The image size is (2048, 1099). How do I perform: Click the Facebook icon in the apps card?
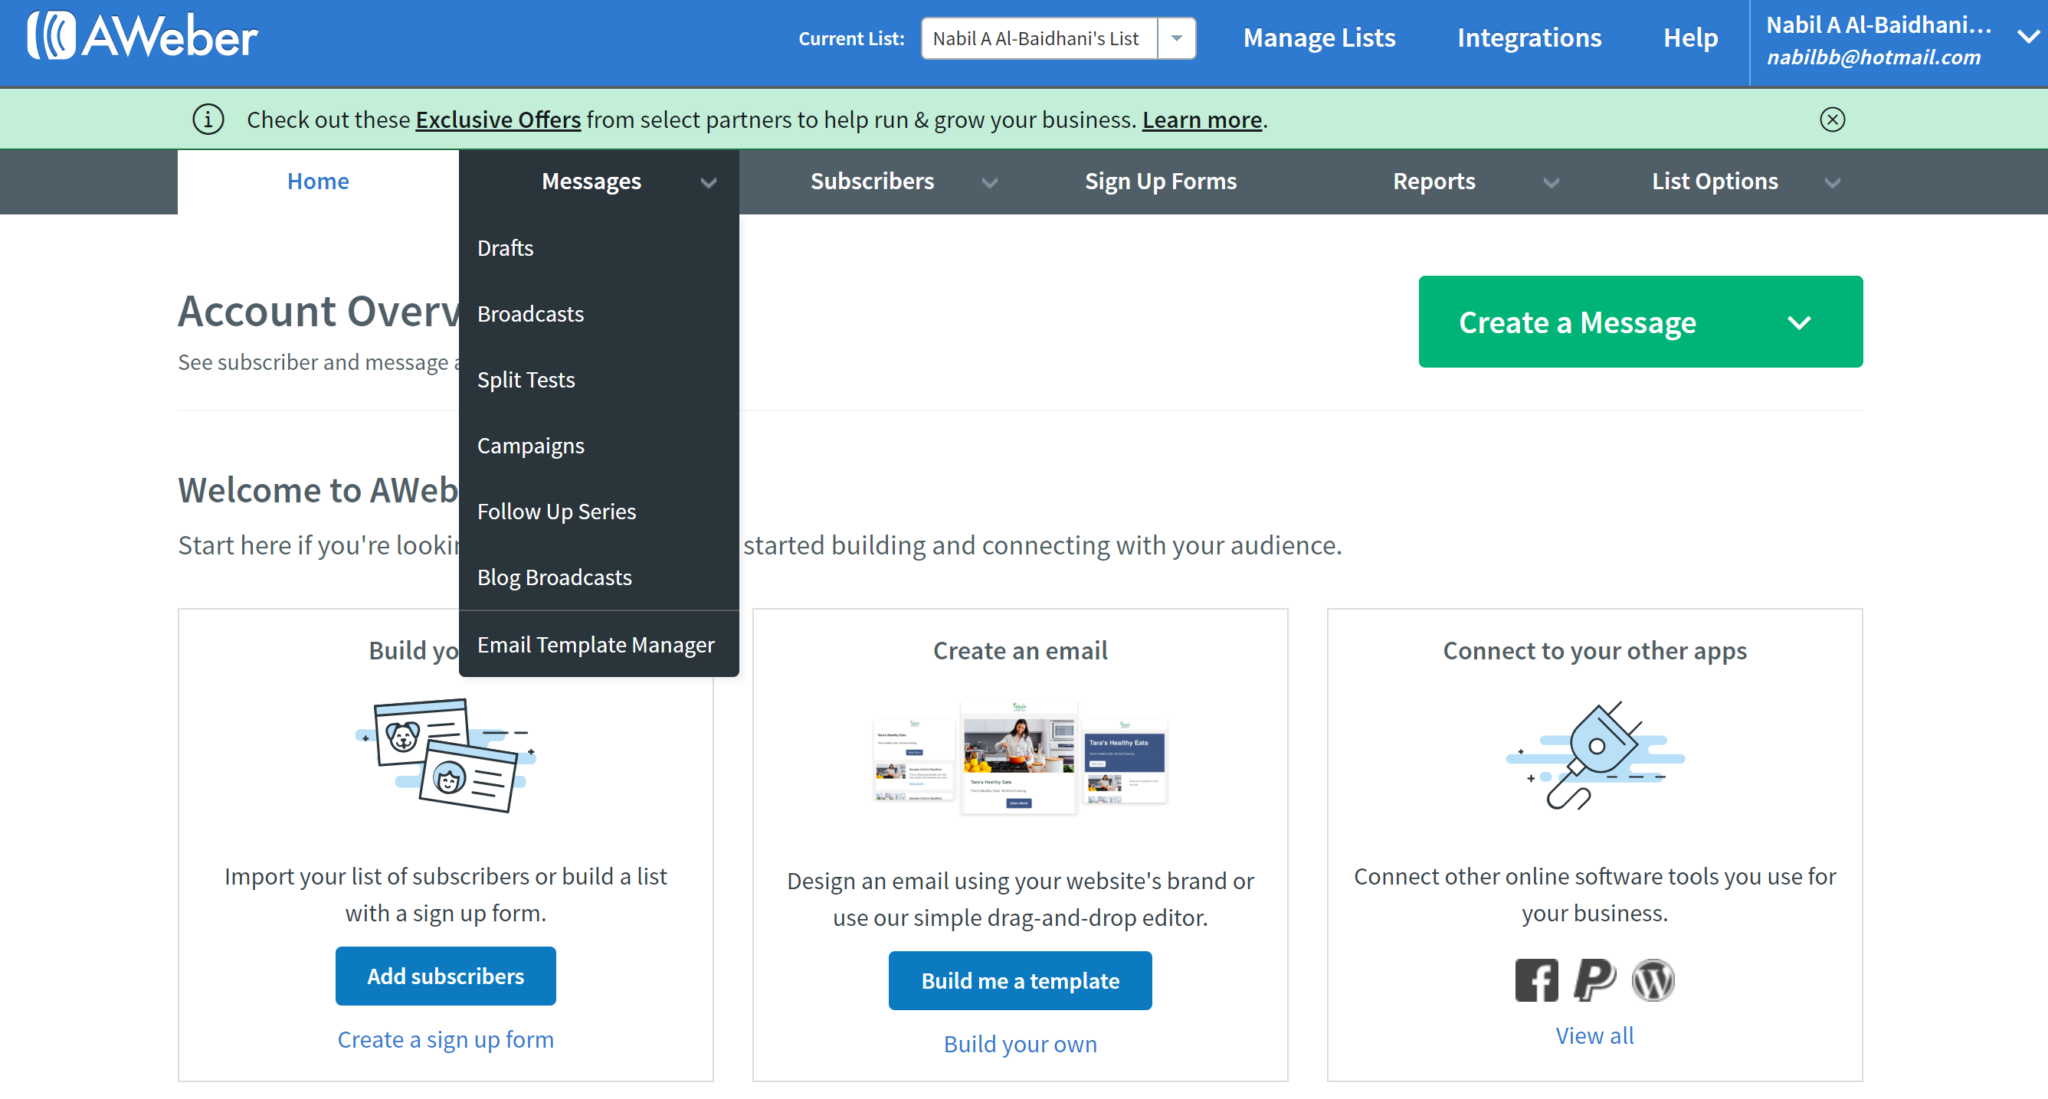pyautogui.click(x=1536, y=980)
